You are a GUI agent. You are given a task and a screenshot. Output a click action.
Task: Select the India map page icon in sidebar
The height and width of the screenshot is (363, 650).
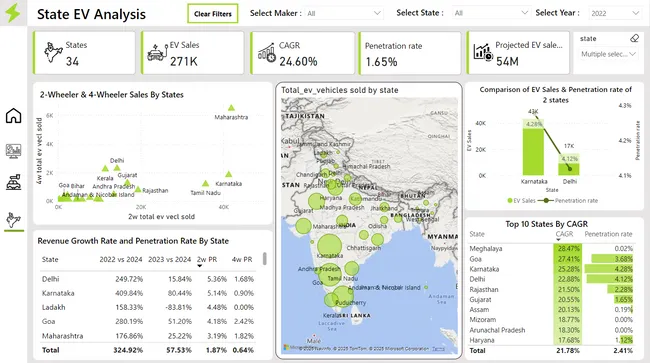13,220
